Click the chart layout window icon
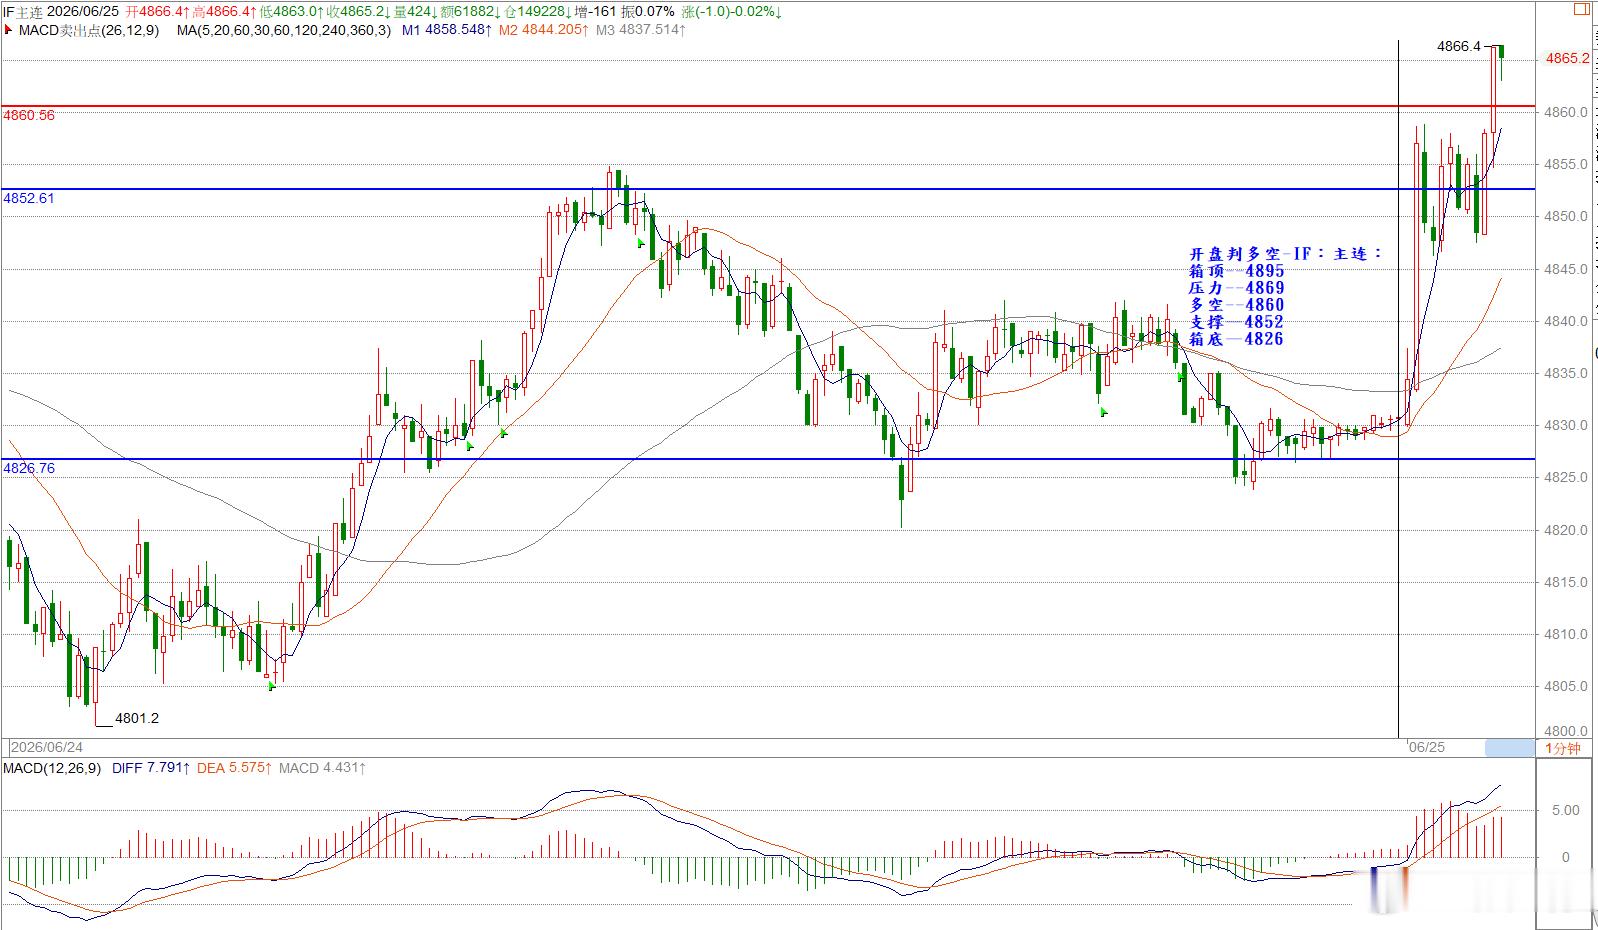 1581,8
